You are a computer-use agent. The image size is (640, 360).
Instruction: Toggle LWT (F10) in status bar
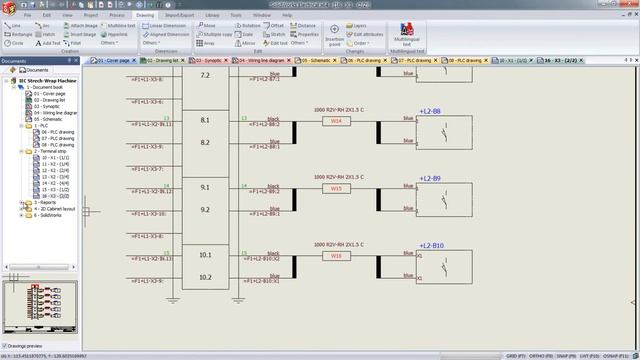[x=589, y=356]
